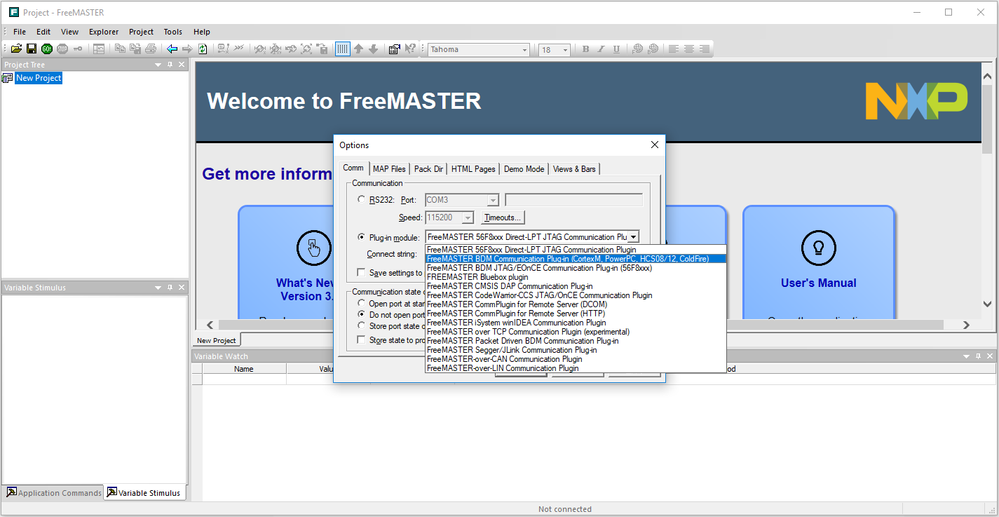Viewport: 999px width, 517px height.
Task: Close the Options dialog
Action: (x=654, y=145)
